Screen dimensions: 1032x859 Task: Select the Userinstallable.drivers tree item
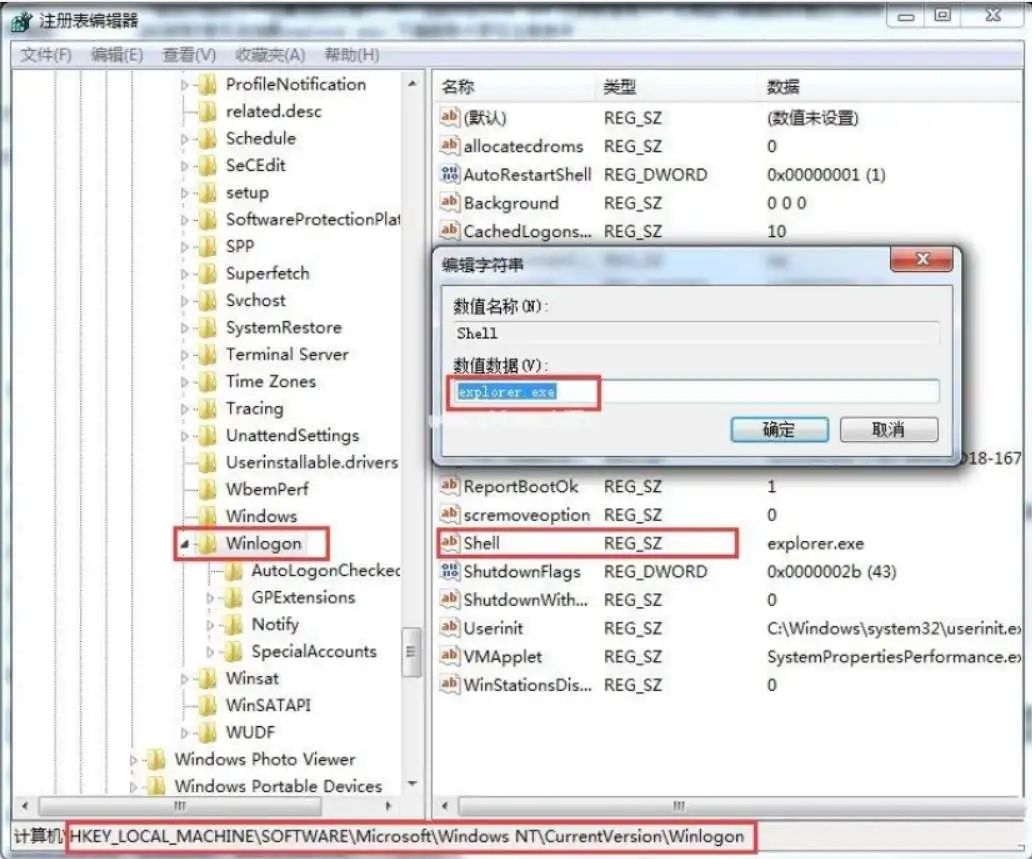coord(312,462)
